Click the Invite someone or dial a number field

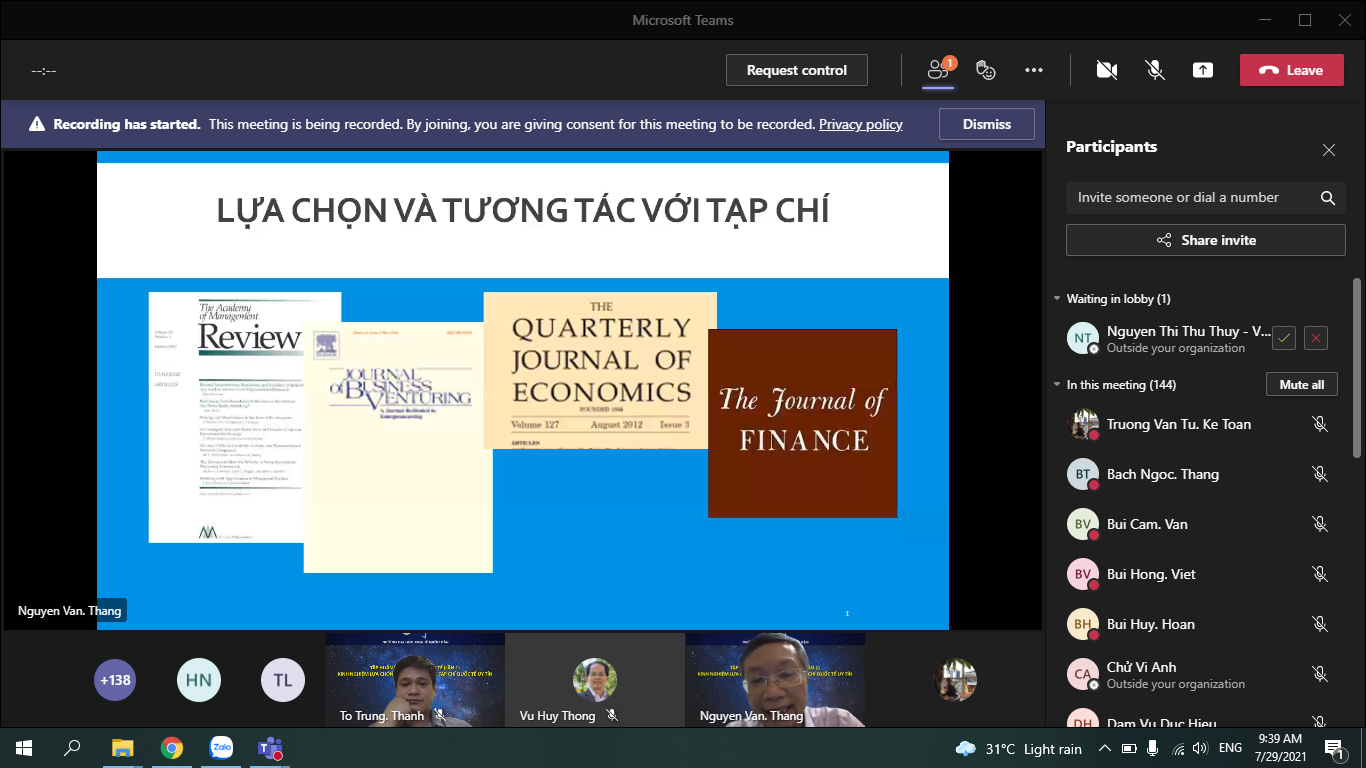pyautogui.click(x=1206, y=197)
